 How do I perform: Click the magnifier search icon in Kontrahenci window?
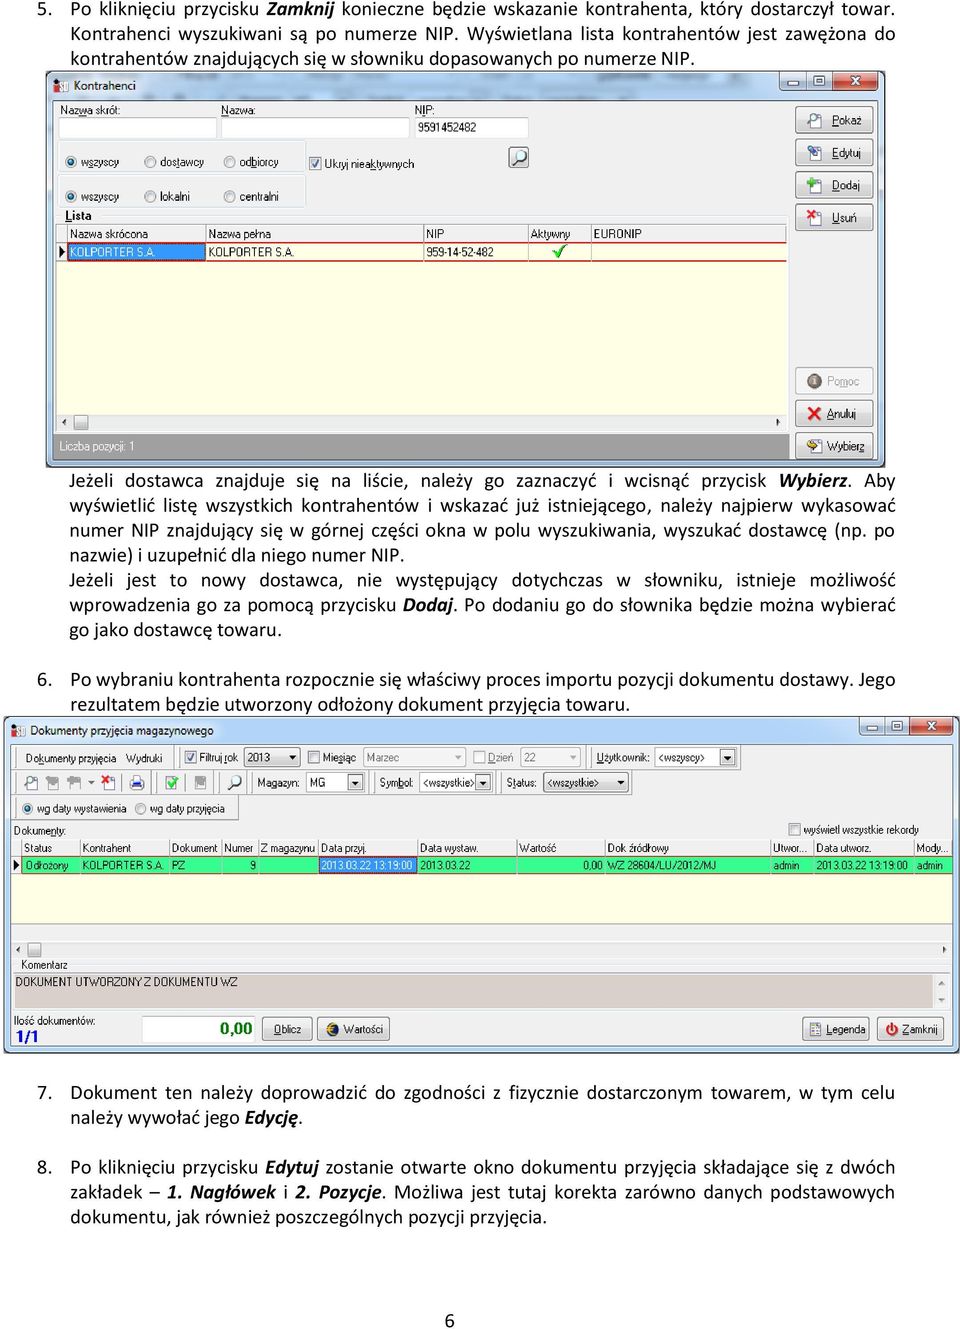click(518, 157)
